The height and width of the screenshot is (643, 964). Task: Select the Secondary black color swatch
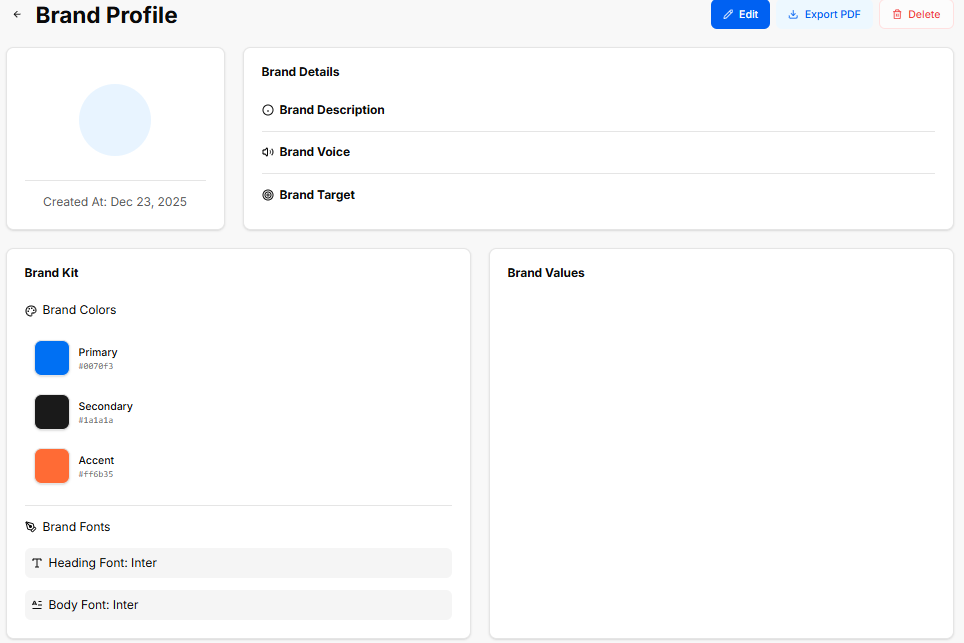coord(52,412)
